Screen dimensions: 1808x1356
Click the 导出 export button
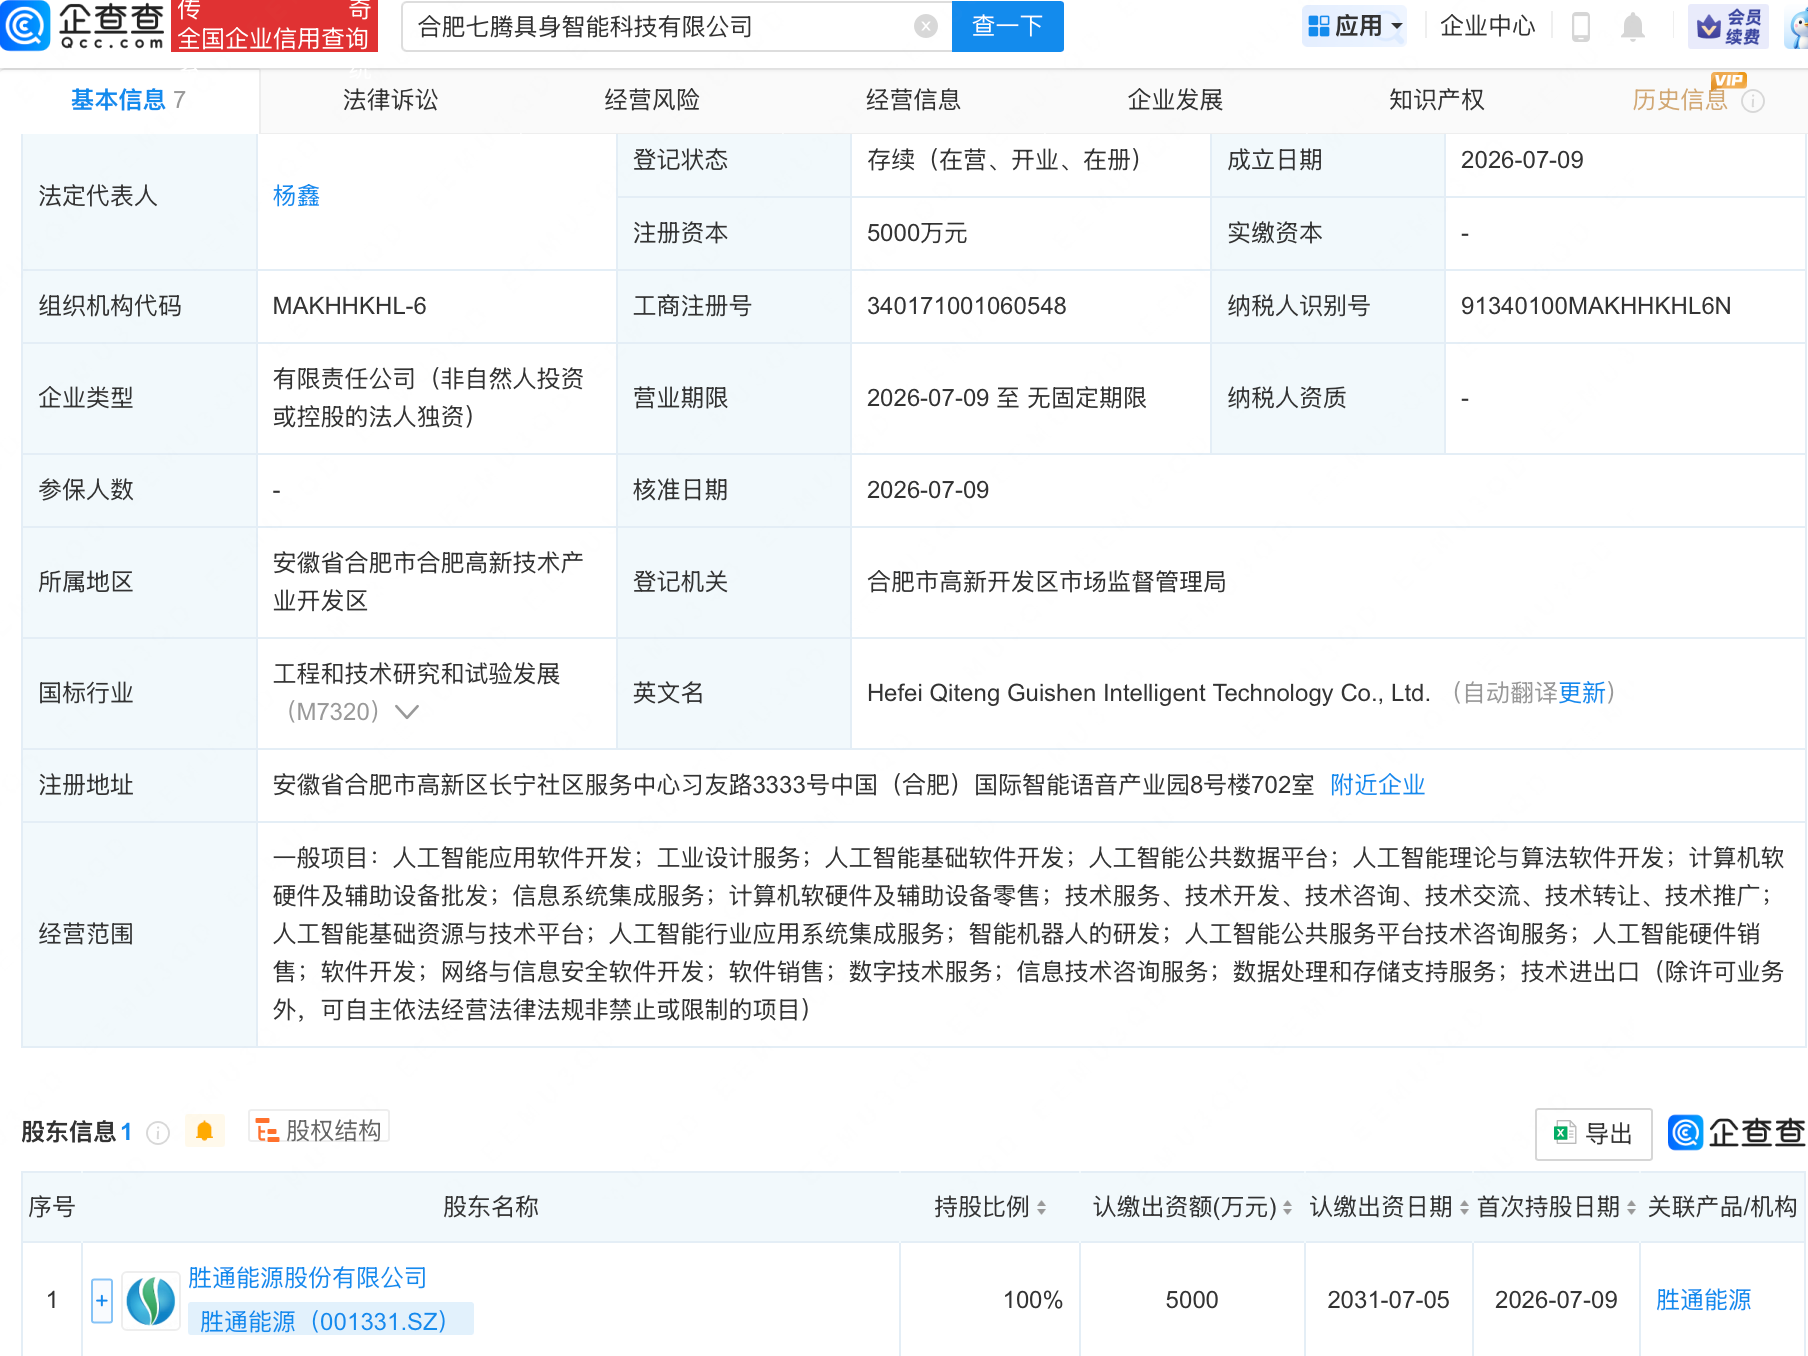coord(1594,1133)
